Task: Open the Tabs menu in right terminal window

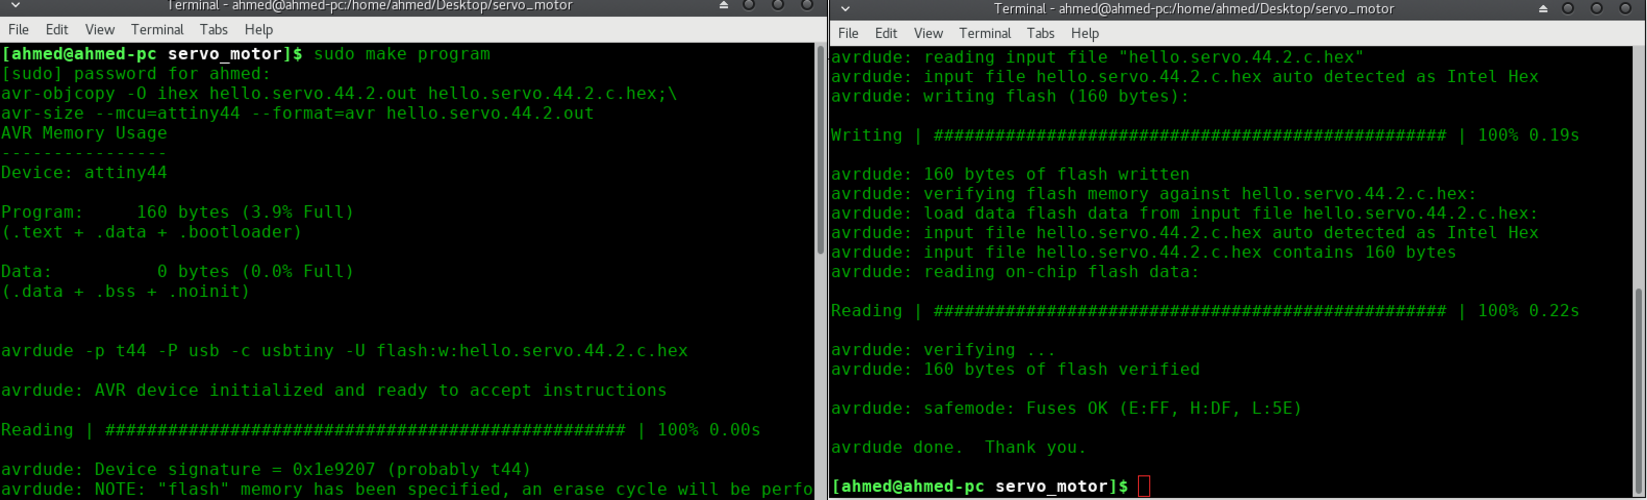Action: point(1041,33)
